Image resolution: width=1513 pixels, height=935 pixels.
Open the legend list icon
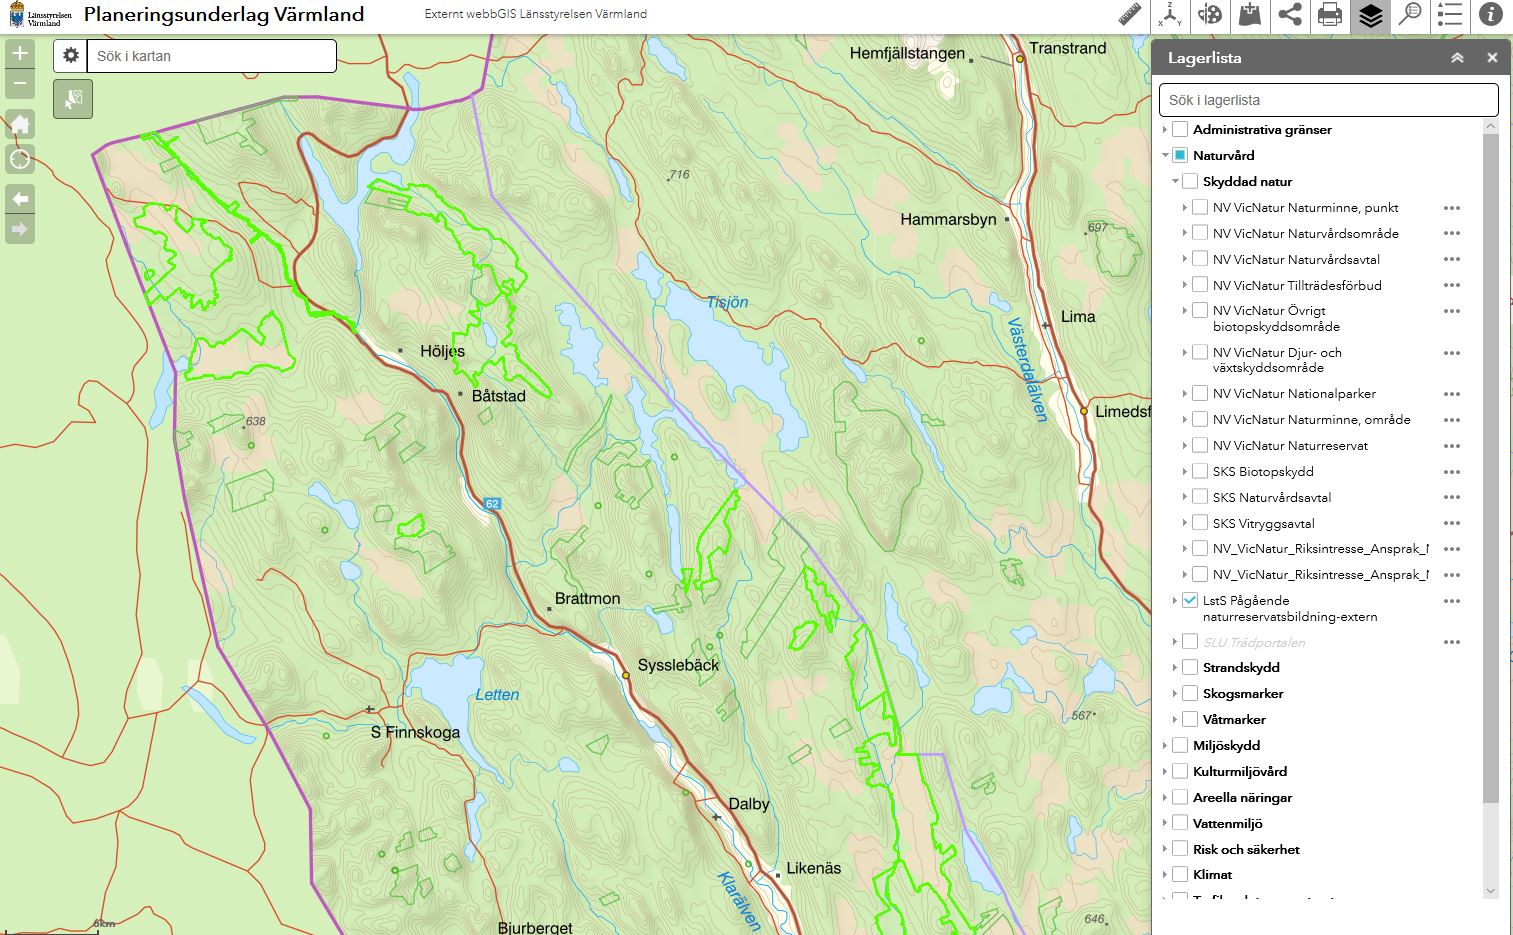coord(1450,15)
